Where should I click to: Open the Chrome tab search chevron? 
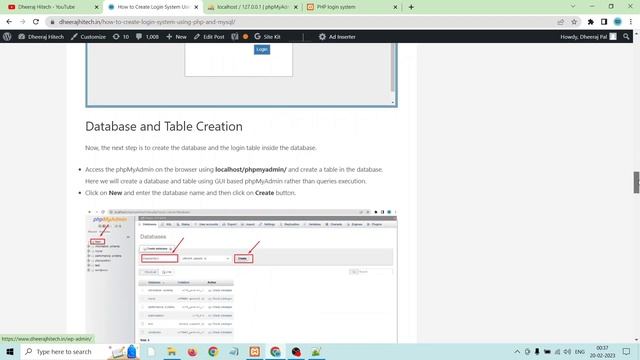click(573, 7)
